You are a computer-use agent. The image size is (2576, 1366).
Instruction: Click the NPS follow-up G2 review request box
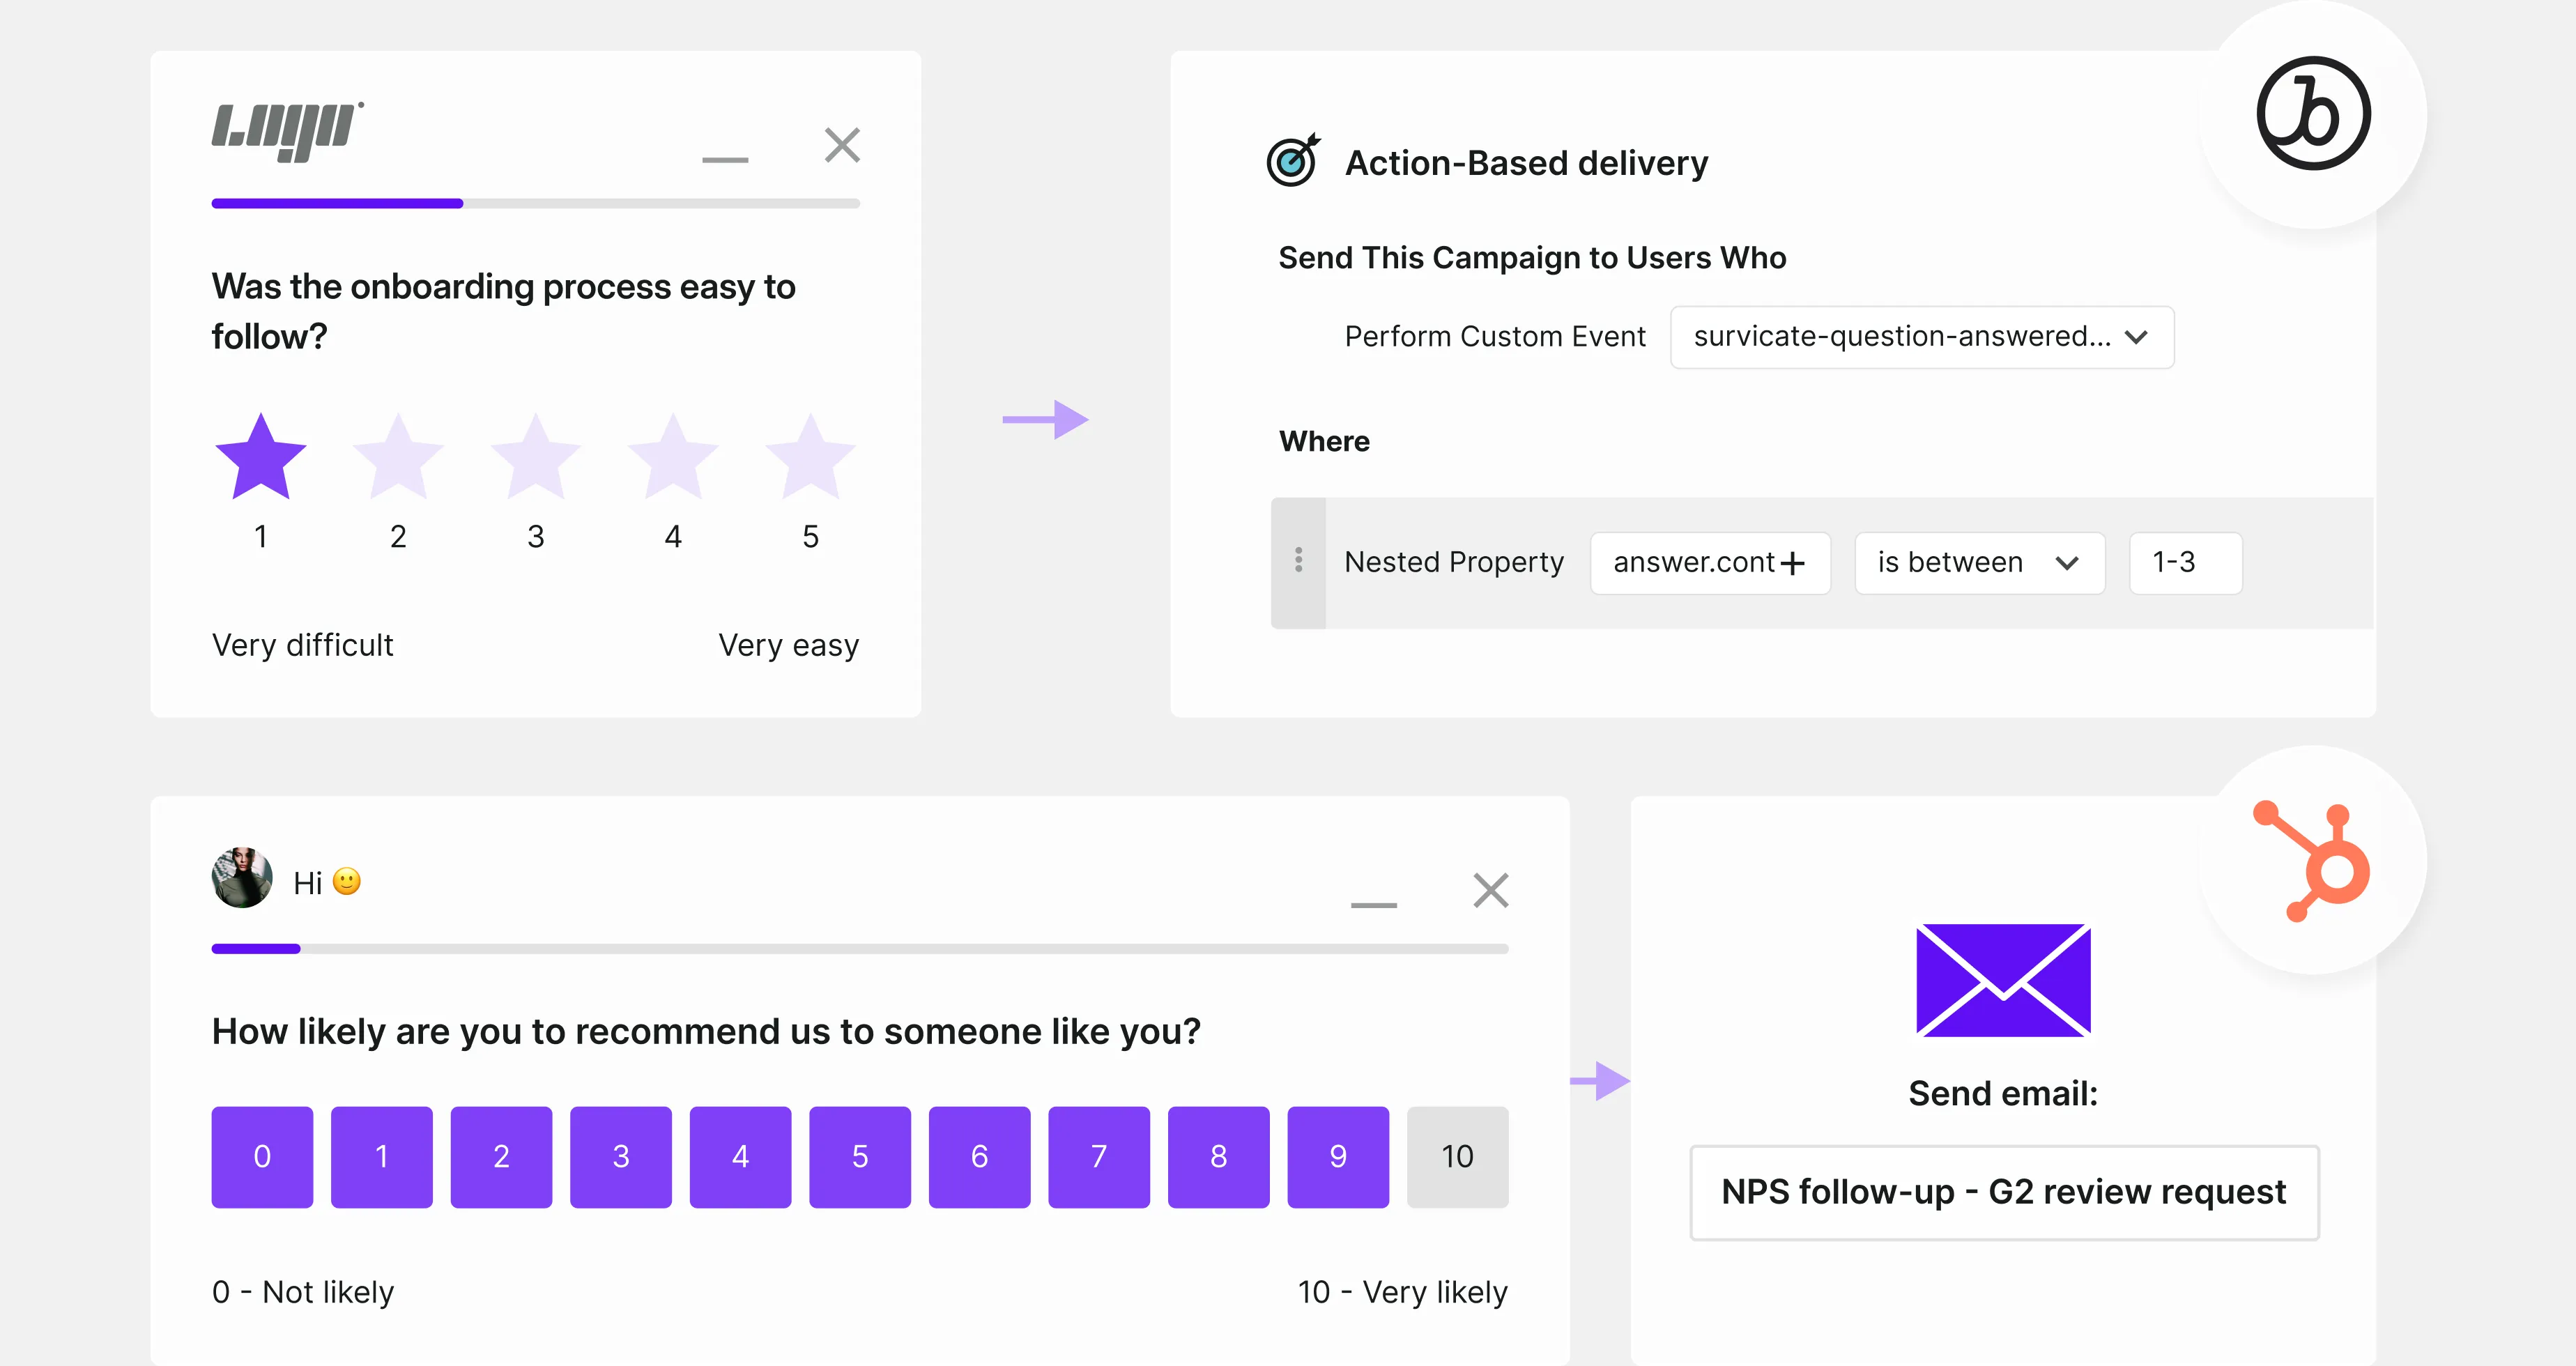pos(2003,1192)
